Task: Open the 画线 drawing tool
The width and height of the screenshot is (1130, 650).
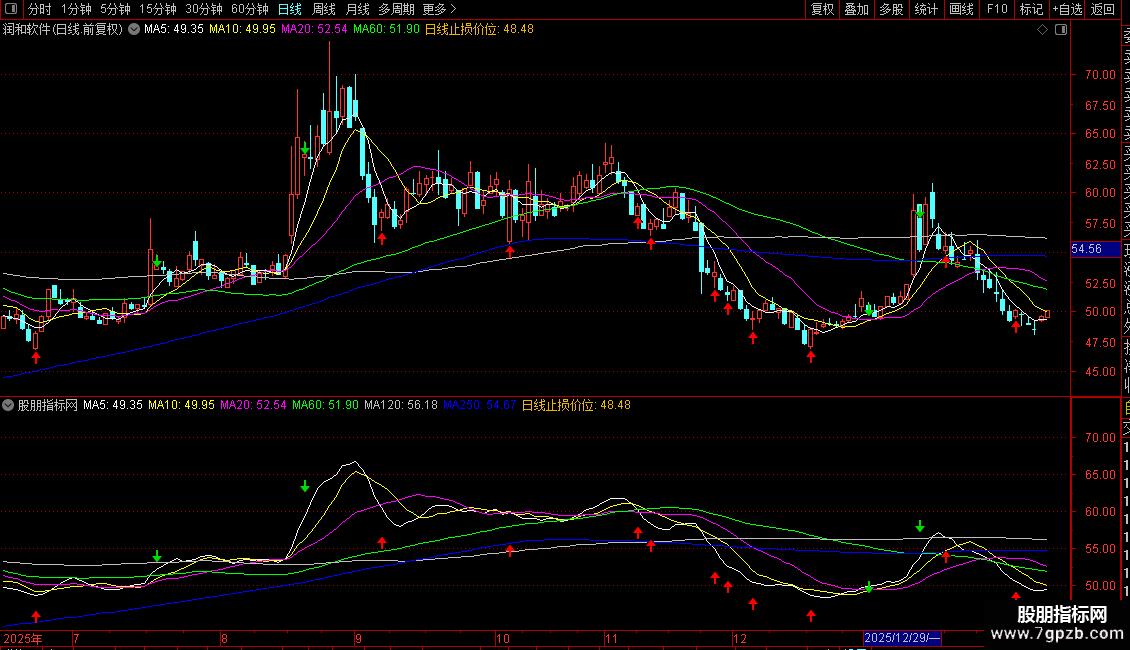Action: pos(961,9)
